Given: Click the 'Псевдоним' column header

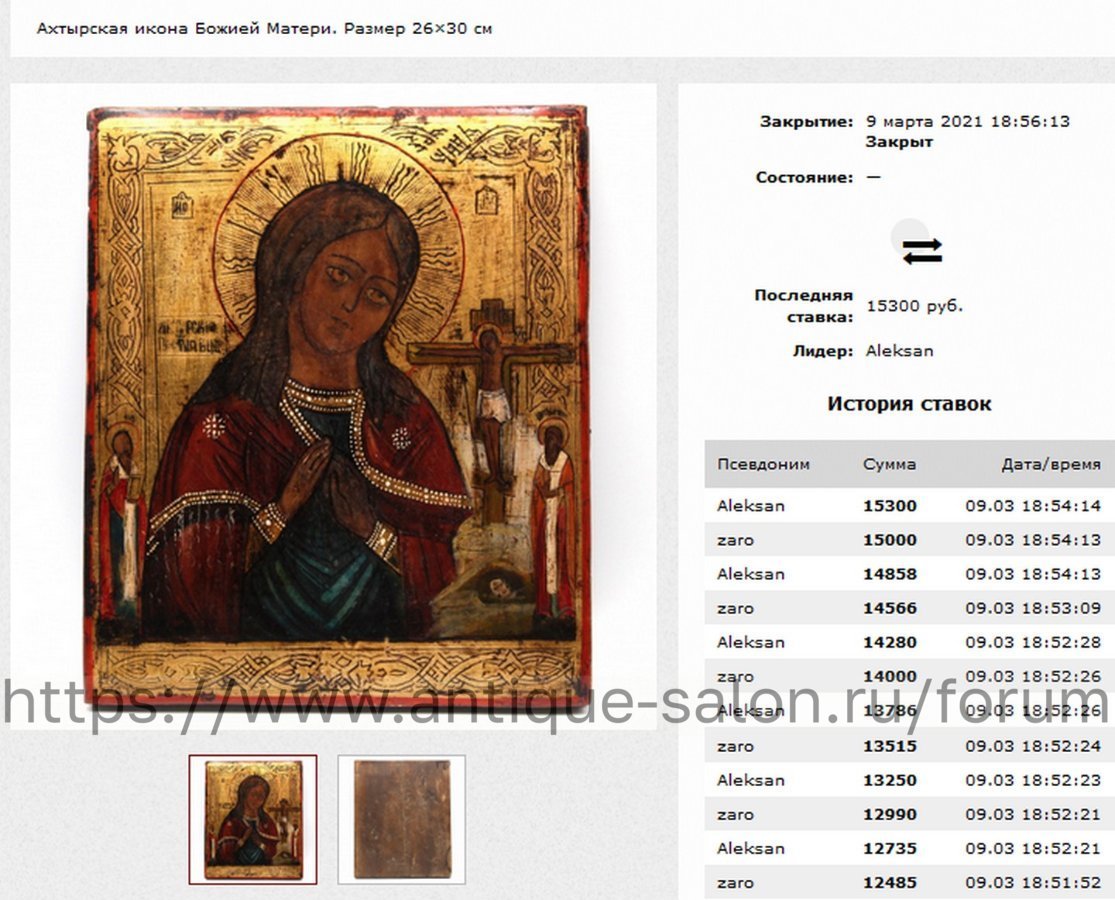Looking at the screenshot, I should pos(763,464).
